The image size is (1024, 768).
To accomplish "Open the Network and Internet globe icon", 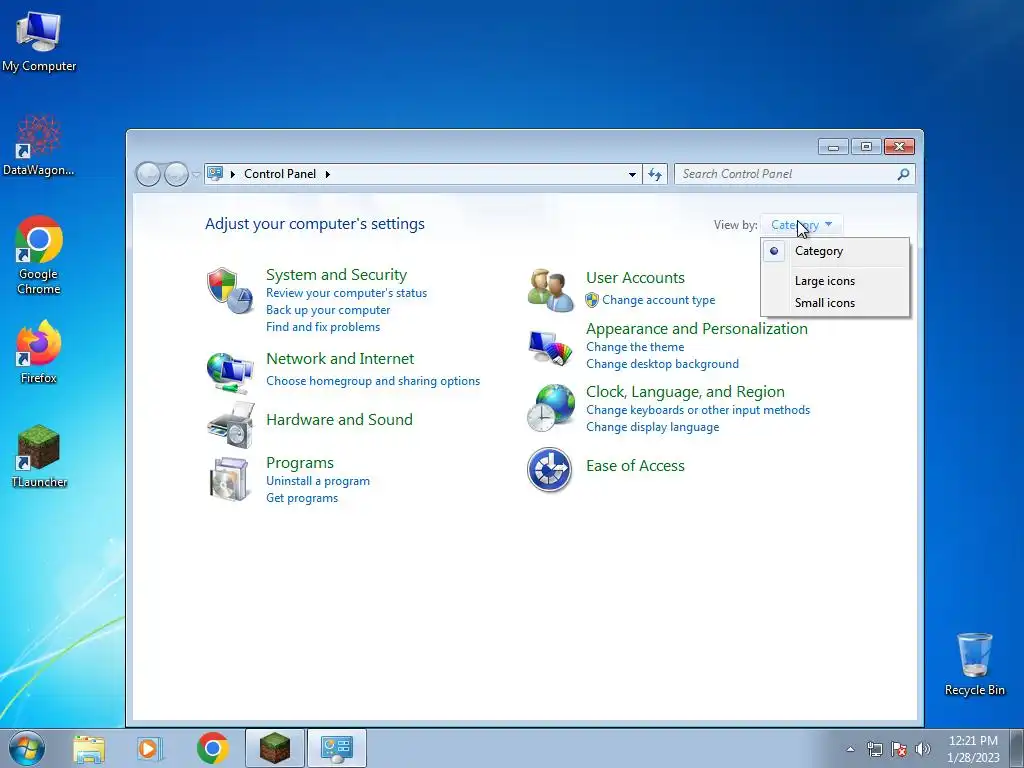I will (229, 373).
